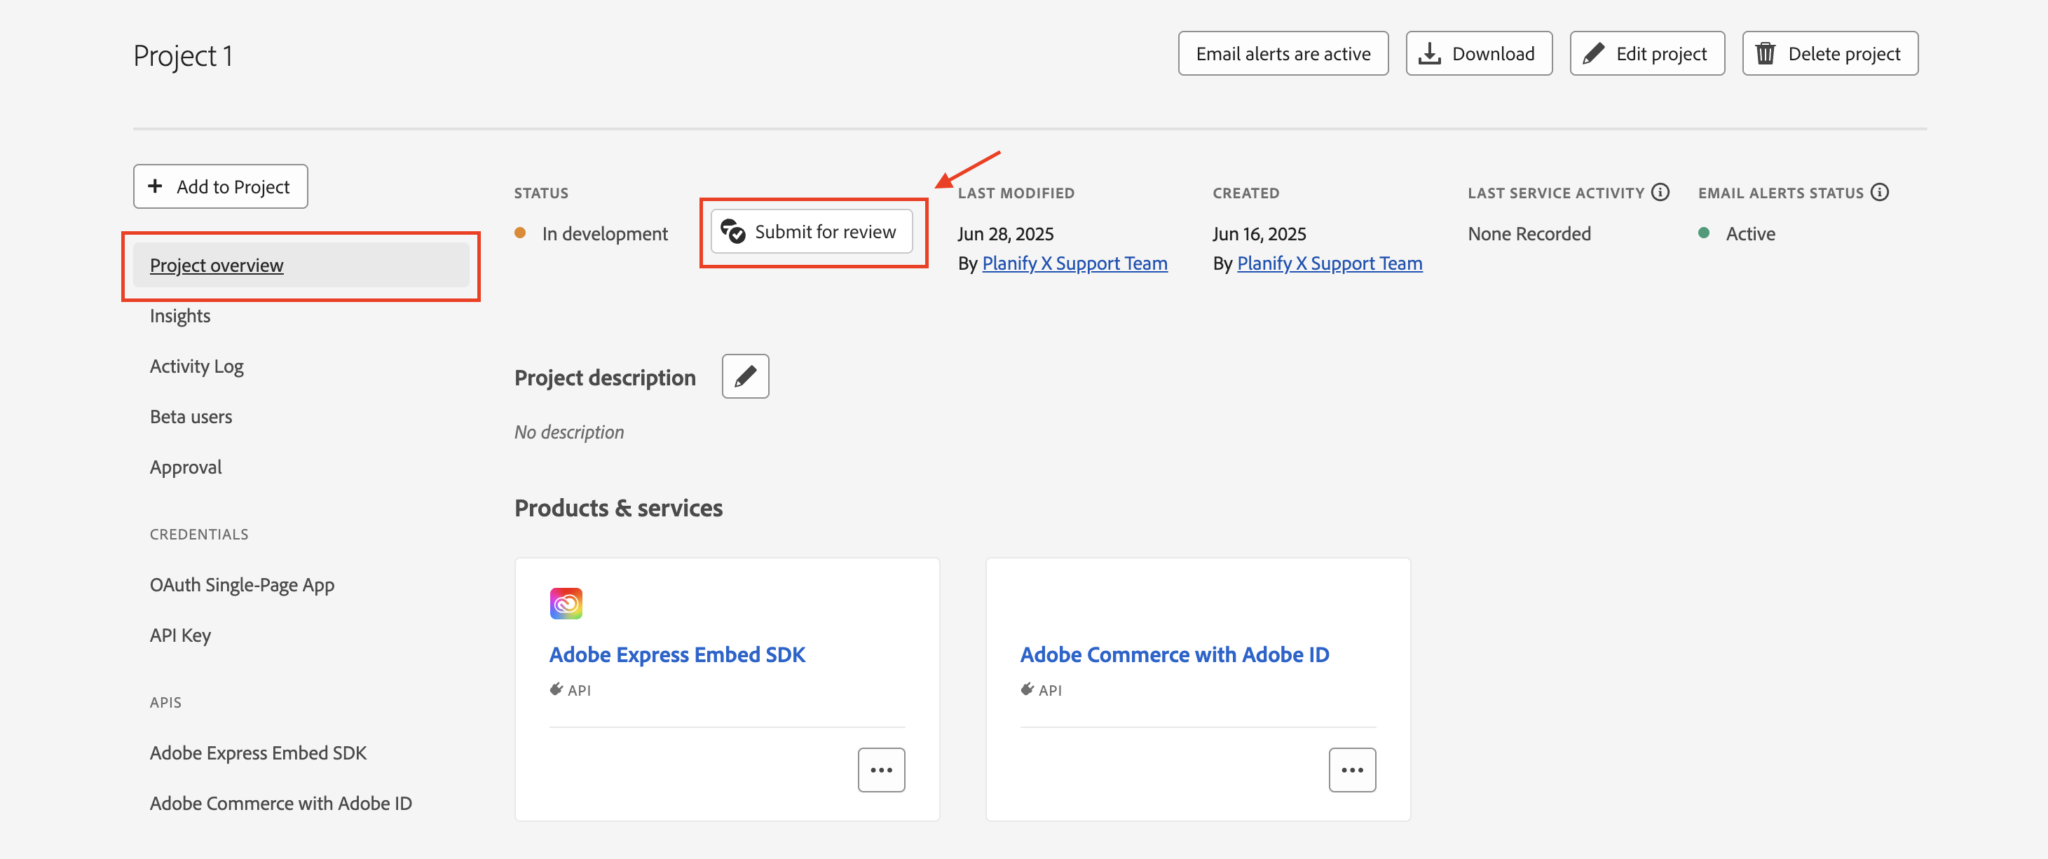Select API Key credential in sidebar

point(180,635)
